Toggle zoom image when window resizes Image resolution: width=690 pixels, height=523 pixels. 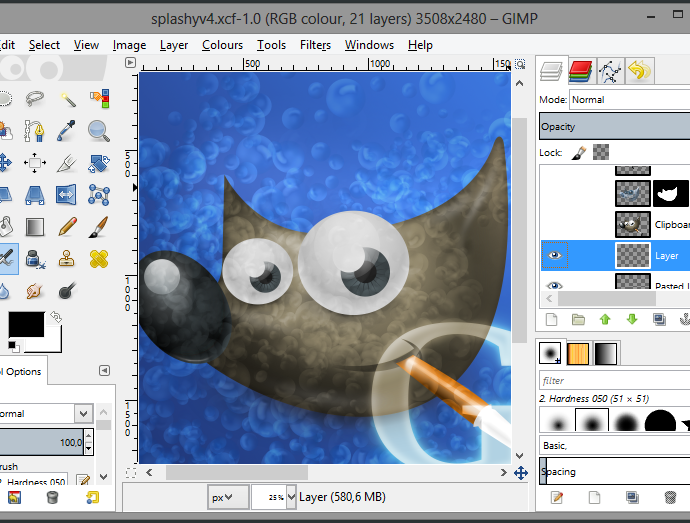[520, 64]
